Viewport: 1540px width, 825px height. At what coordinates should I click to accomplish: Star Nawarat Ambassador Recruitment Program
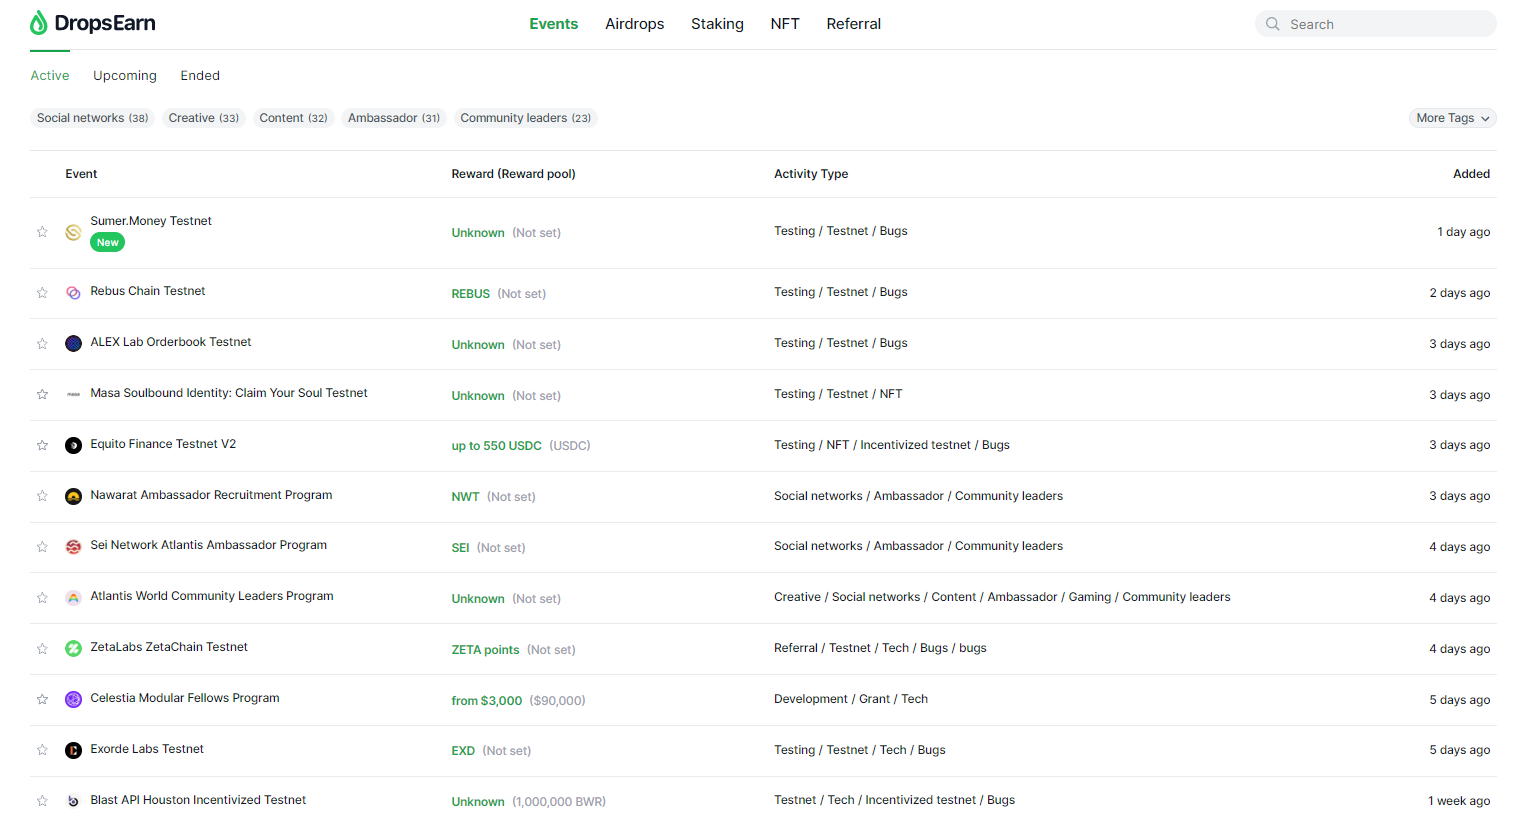42,496
